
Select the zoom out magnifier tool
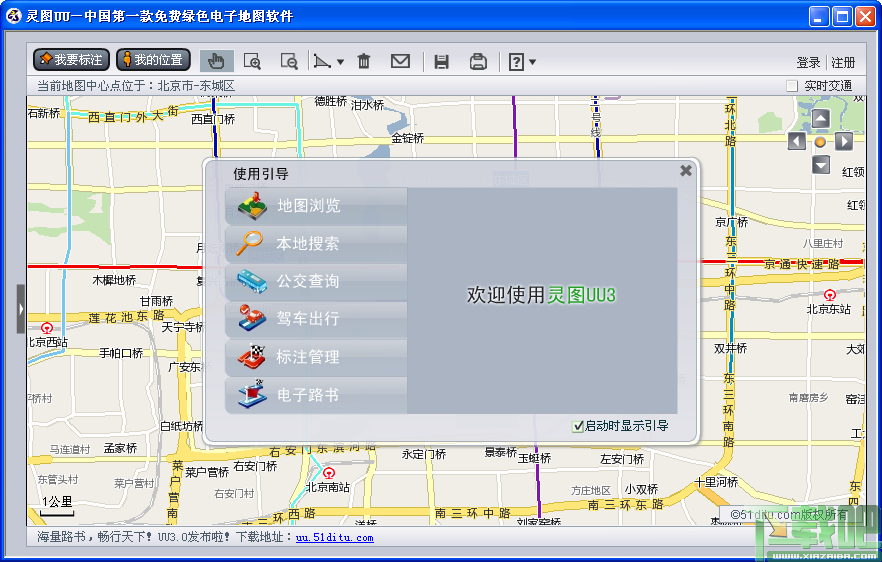[289, 61]
